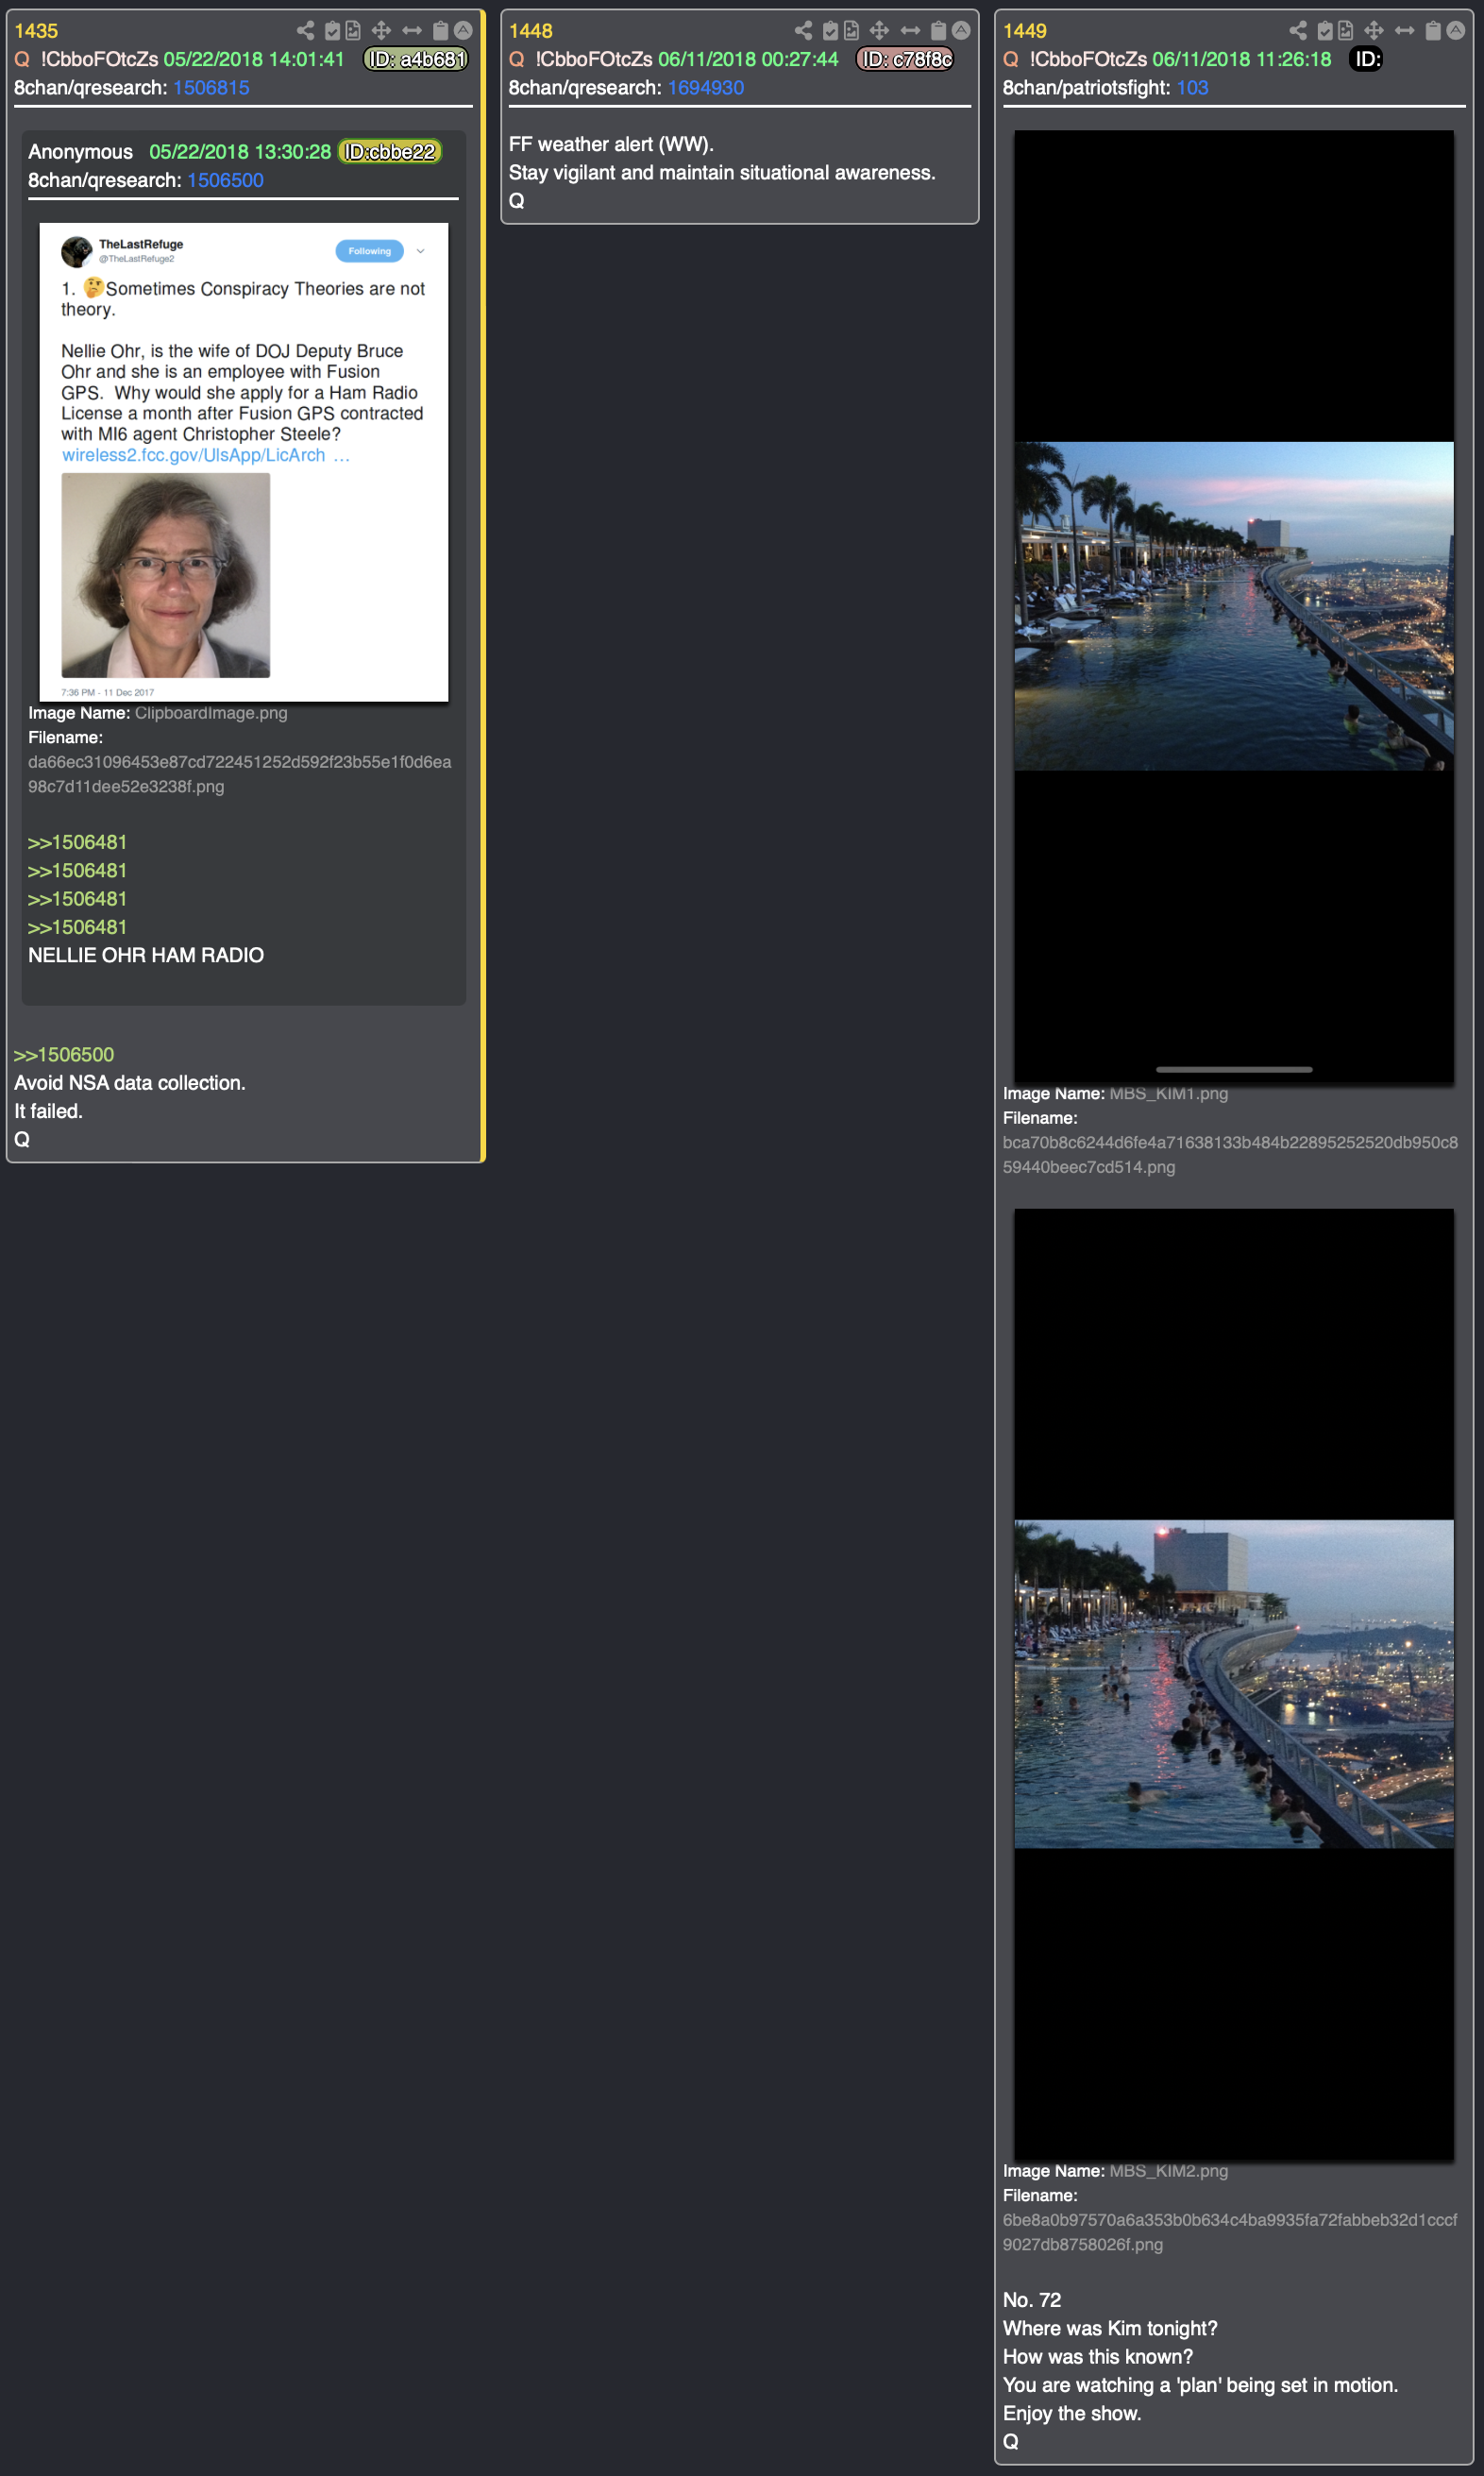Click the yellow post number 1449
This screenshot has height=2476, width=1484.
click(x=1025, y=31)
